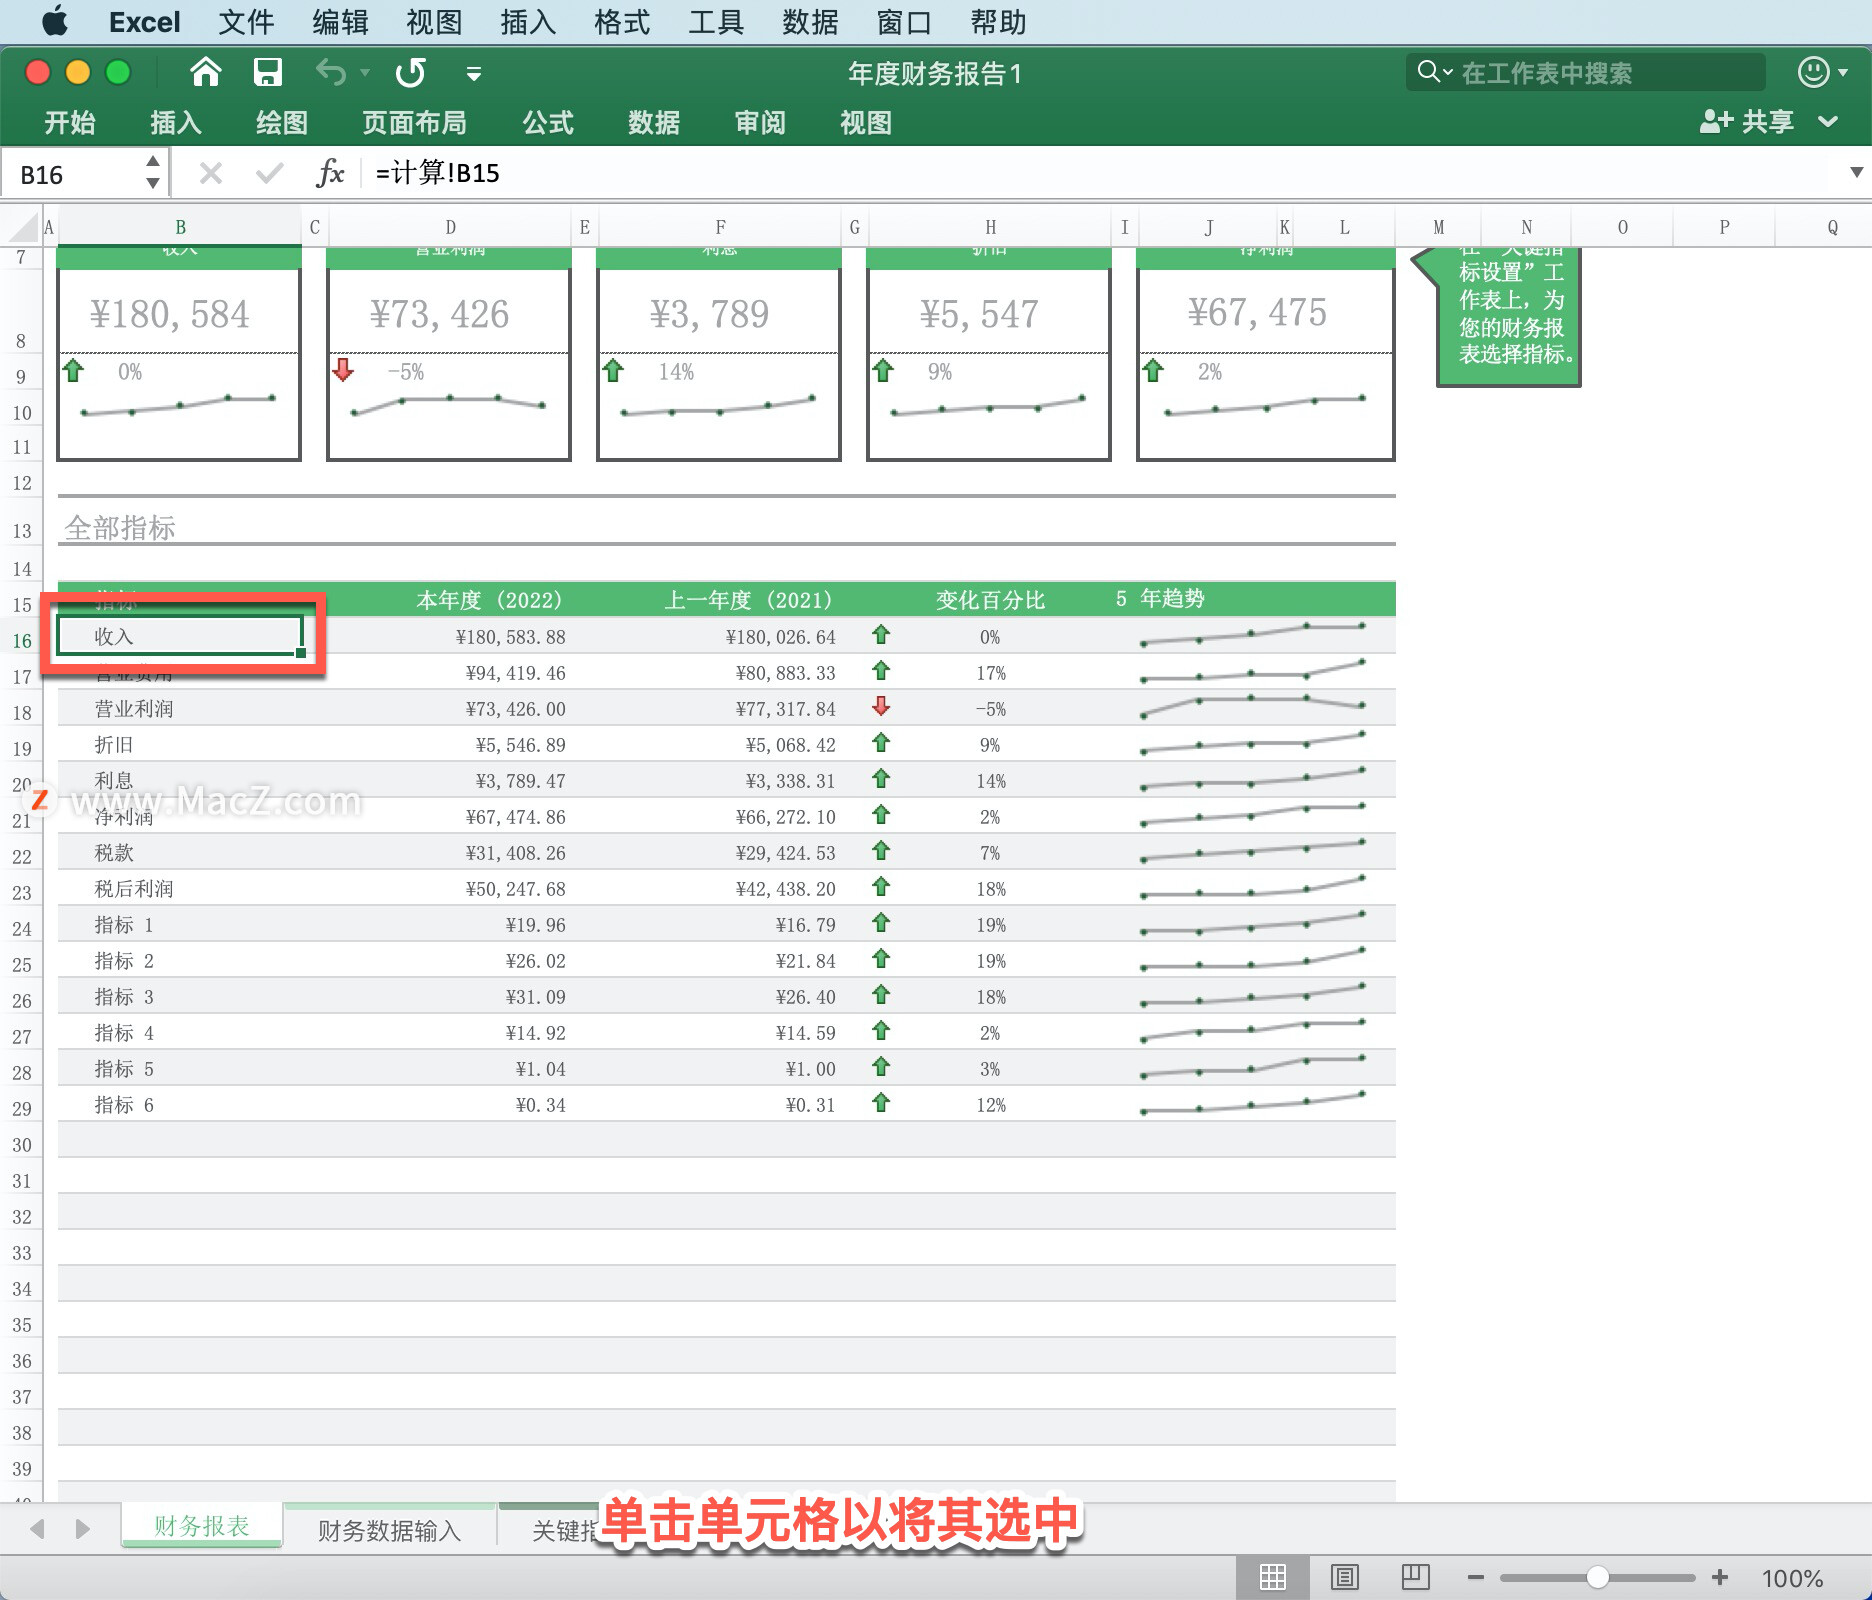Screen dimensions: 1872x1600
Task: Select the column F header
Action: tap(720, 227)
